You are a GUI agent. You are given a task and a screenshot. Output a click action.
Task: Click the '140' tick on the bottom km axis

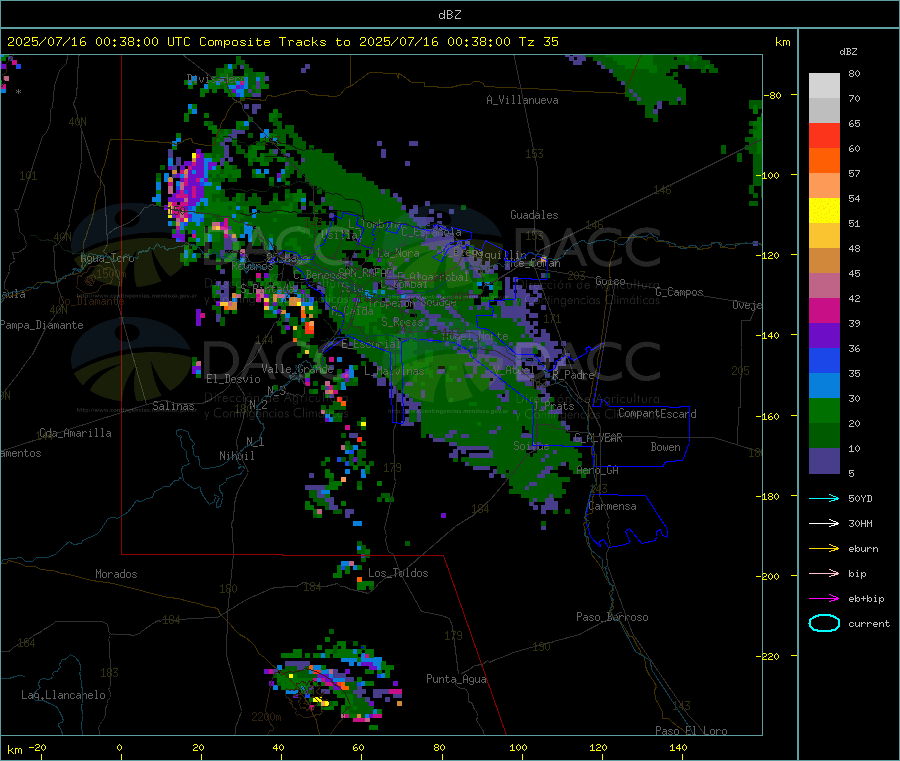pyautogui.click(x=678, y=747)
